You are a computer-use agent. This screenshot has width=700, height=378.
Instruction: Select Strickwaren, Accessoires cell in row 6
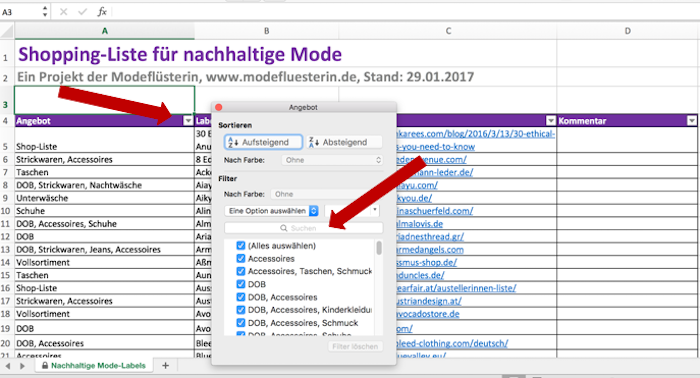click(104, 159)
